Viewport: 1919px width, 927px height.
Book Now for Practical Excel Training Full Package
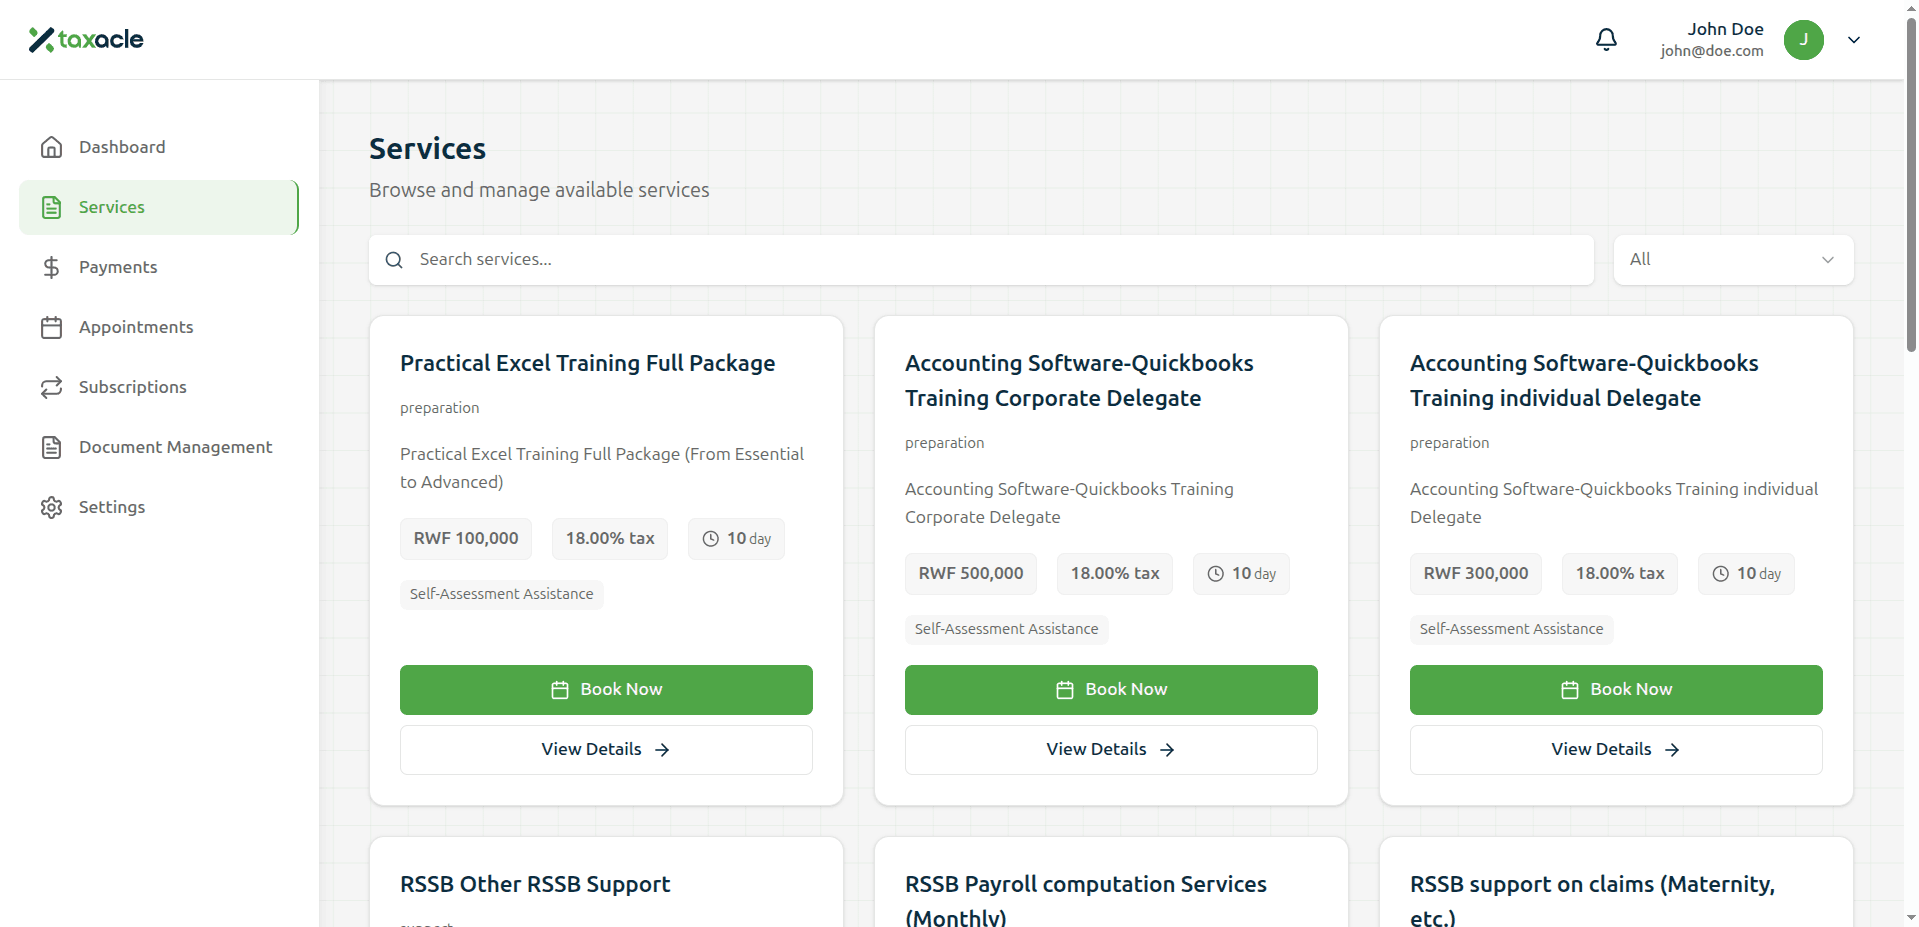(x=605, y=689)
